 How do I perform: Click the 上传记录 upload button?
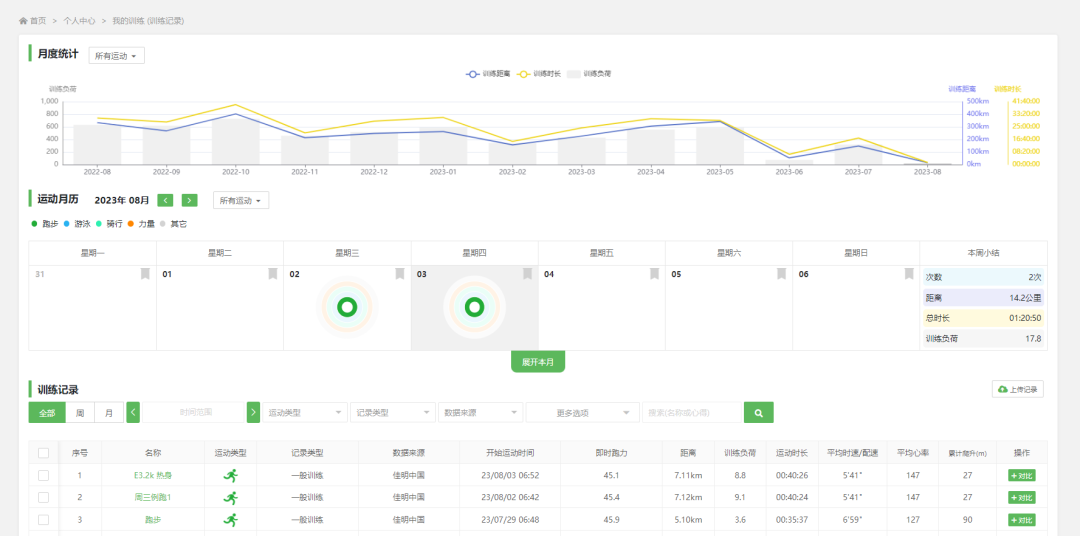pyautogui.click(x=1017, y=389)
